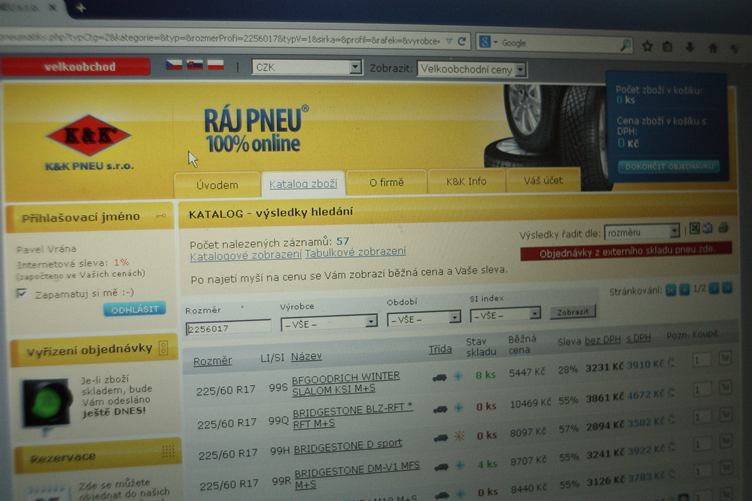Screen dimensions: 752x501
Task: Open the Katalogové zobrazení link
Action: (x=246, y=256)
